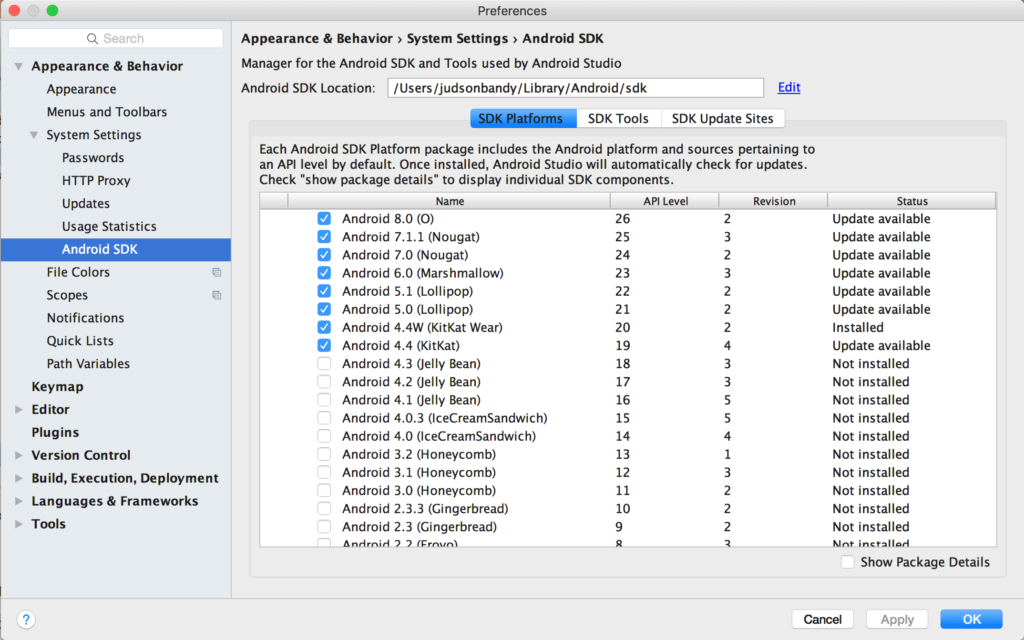Expand Build, Execution, Deployment arrow
1024x640 pixels.
[19, 478]
